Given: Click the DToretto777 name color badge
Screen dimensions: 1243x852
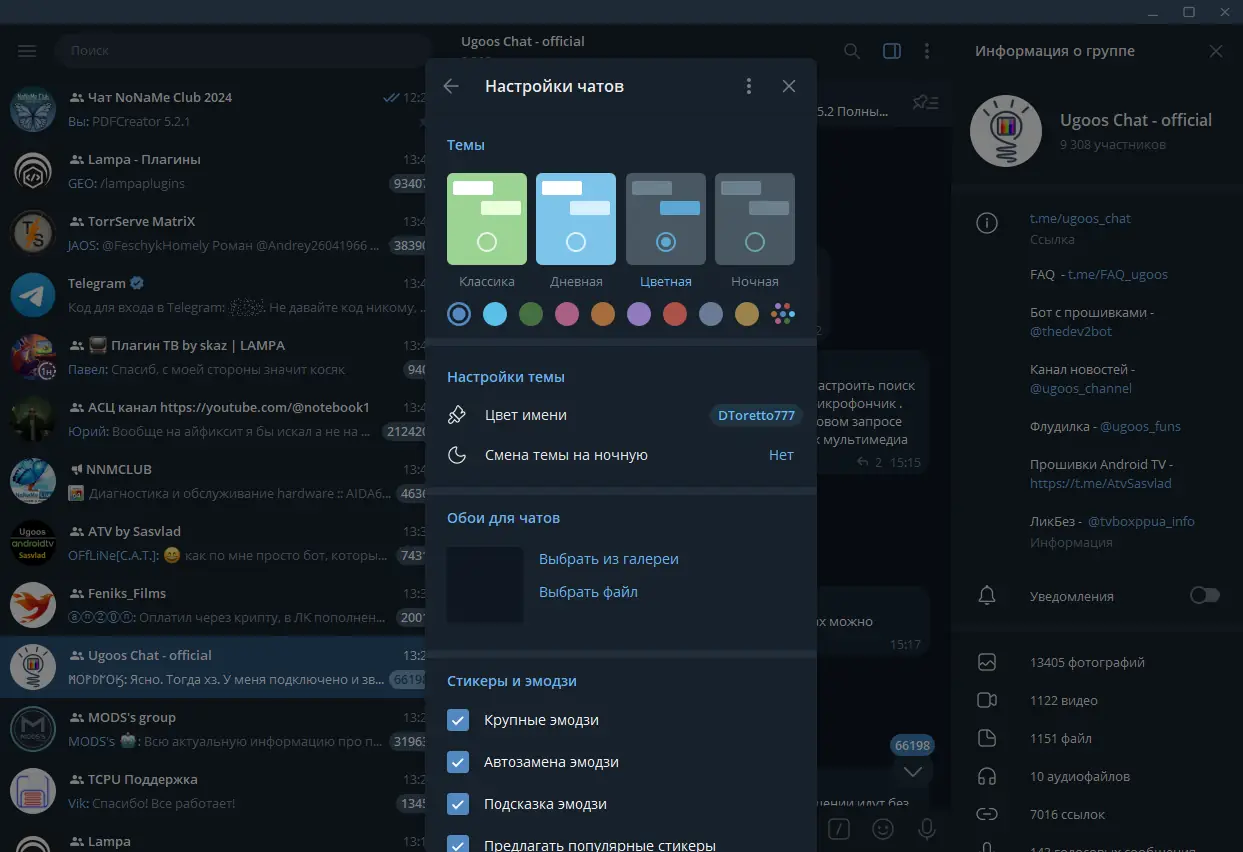Looking at the screenshot, I should [x=756, y=415].
